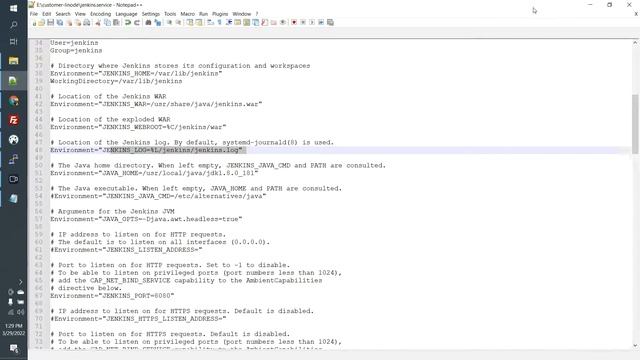Click the Replace toolbar icon
Screen dimensions: 640x360
[157, 23]
